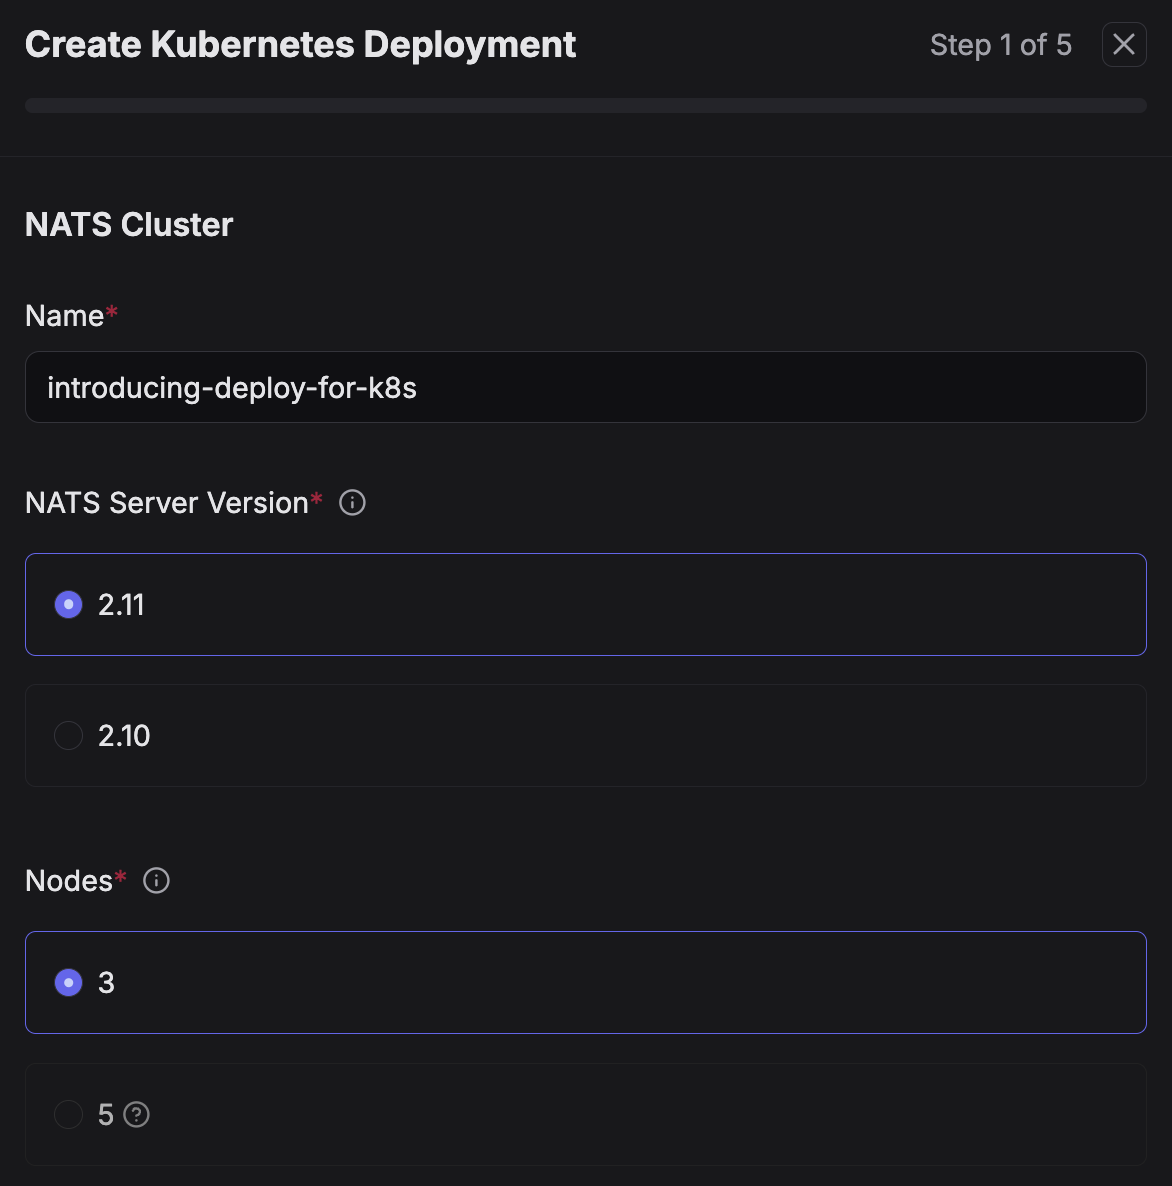Choose 5 nodes radio button
The width and height of the screenshot is (1172, 1186).
(68, 1114)
